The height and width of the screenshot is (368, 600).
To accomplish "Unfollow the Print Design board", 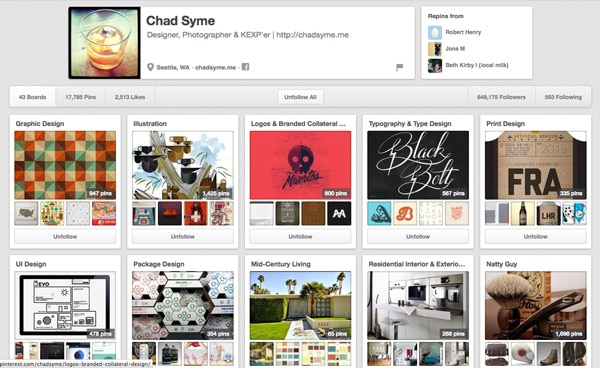I will tap(536, 236).
